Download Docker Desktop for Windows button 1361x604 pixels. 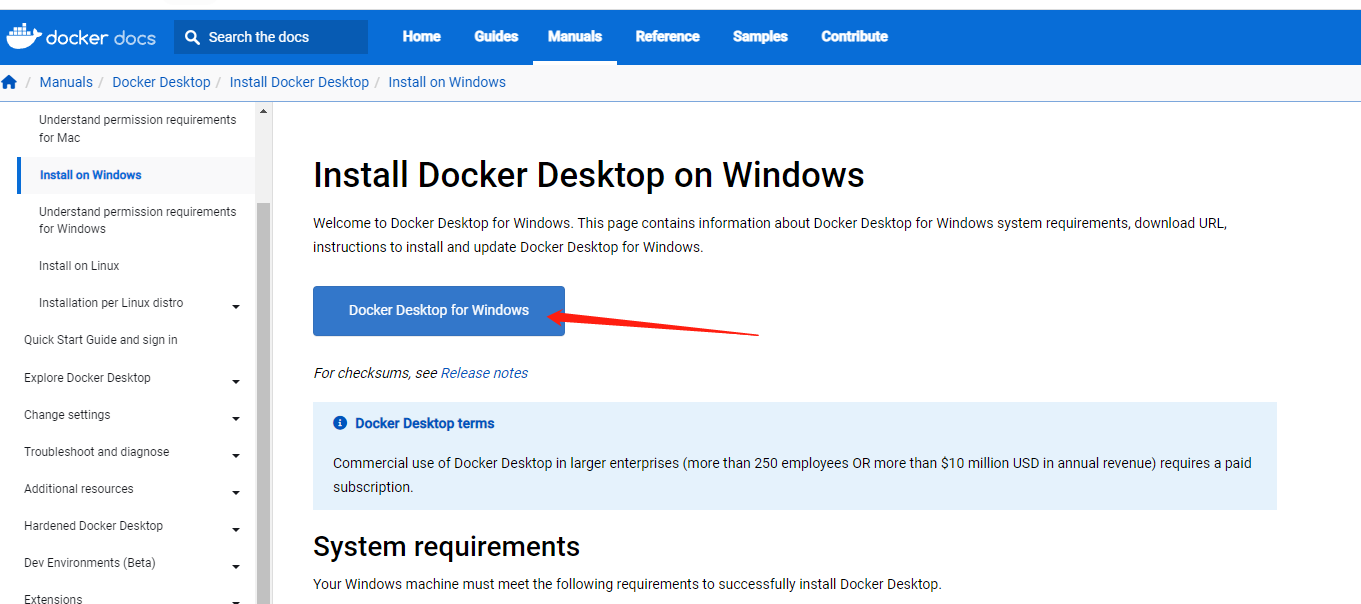tap(438, 311)
